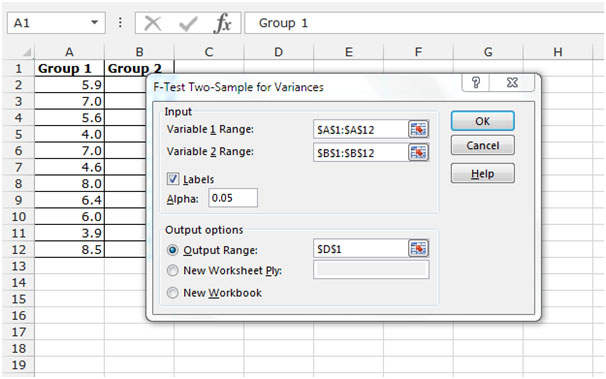The height and width of the screenshot is (379, 606).
Task: Click the Alpha value field
Action: coord(233,198)
